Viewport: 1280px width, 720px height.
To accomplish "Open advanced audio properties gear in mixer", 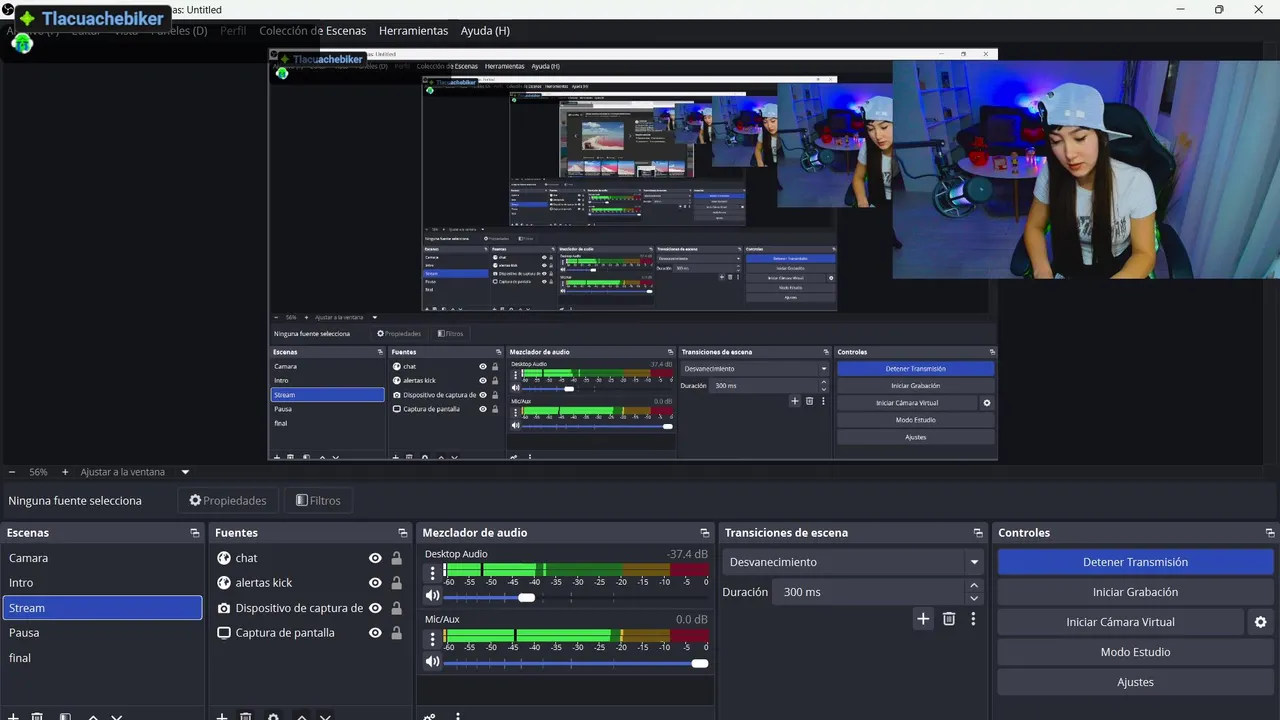I will click(x=430, y=716).
